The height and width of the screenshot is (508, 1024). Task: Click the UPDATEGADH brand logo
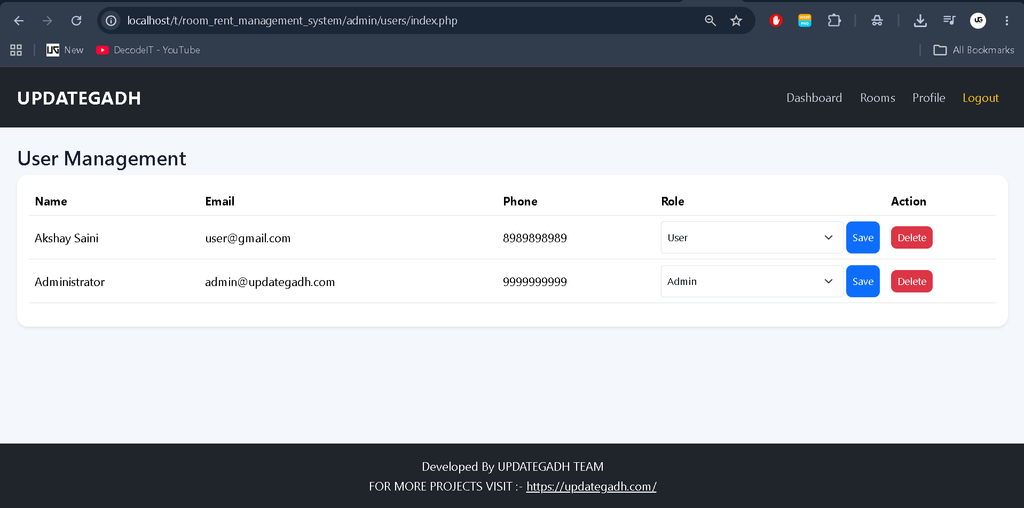tap(79, 98)
